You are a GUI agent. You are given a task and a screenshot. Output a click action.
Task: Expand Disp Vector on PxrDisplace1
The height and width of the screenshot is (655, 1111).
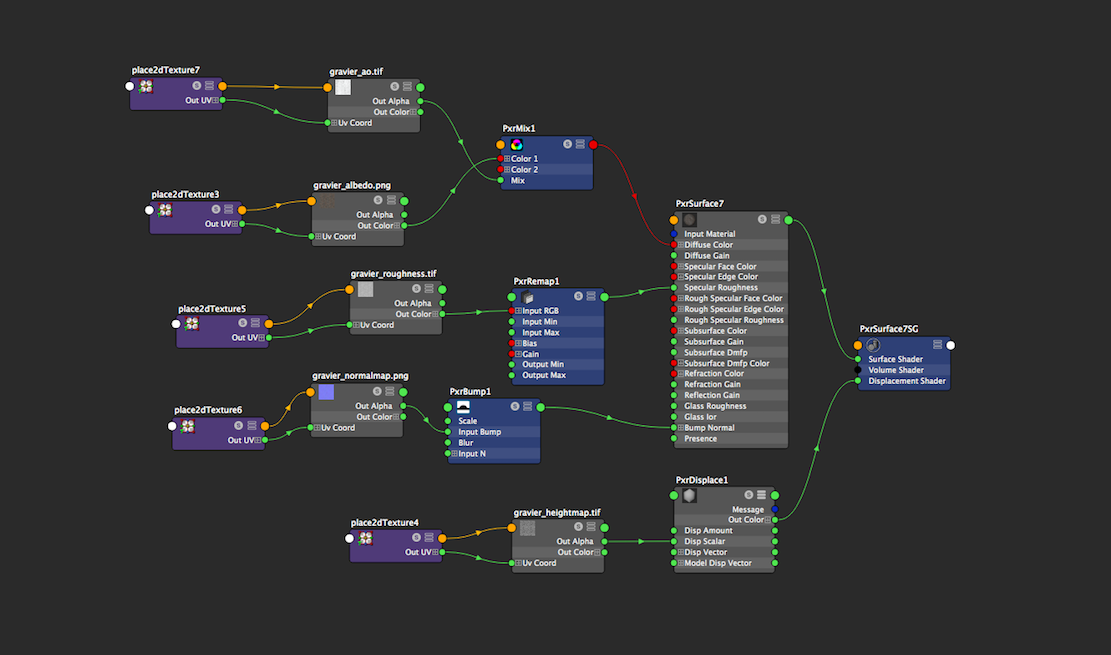pyautogui.click(x=680, y=553)
